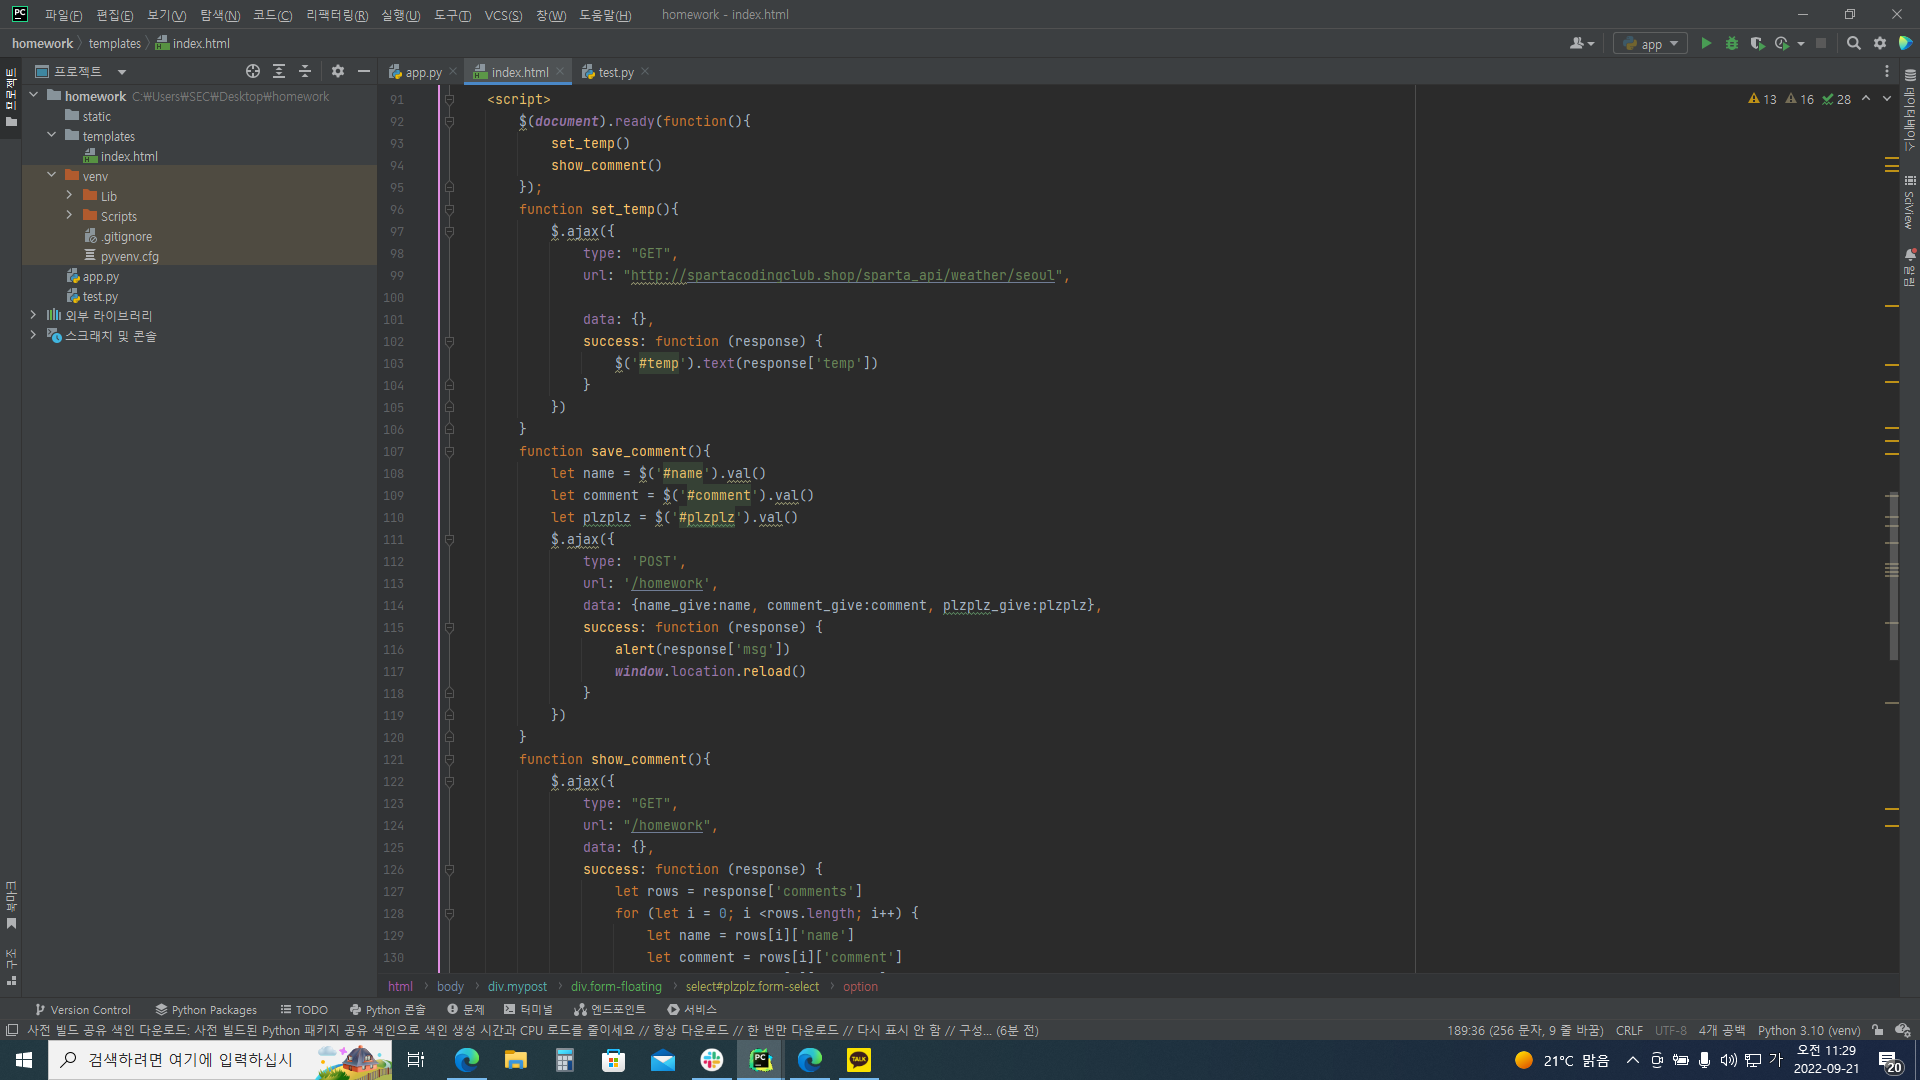This screenshot has width=1920, height=1080.
Task: Open Windows Start menu
Action: coord(24,1060)
